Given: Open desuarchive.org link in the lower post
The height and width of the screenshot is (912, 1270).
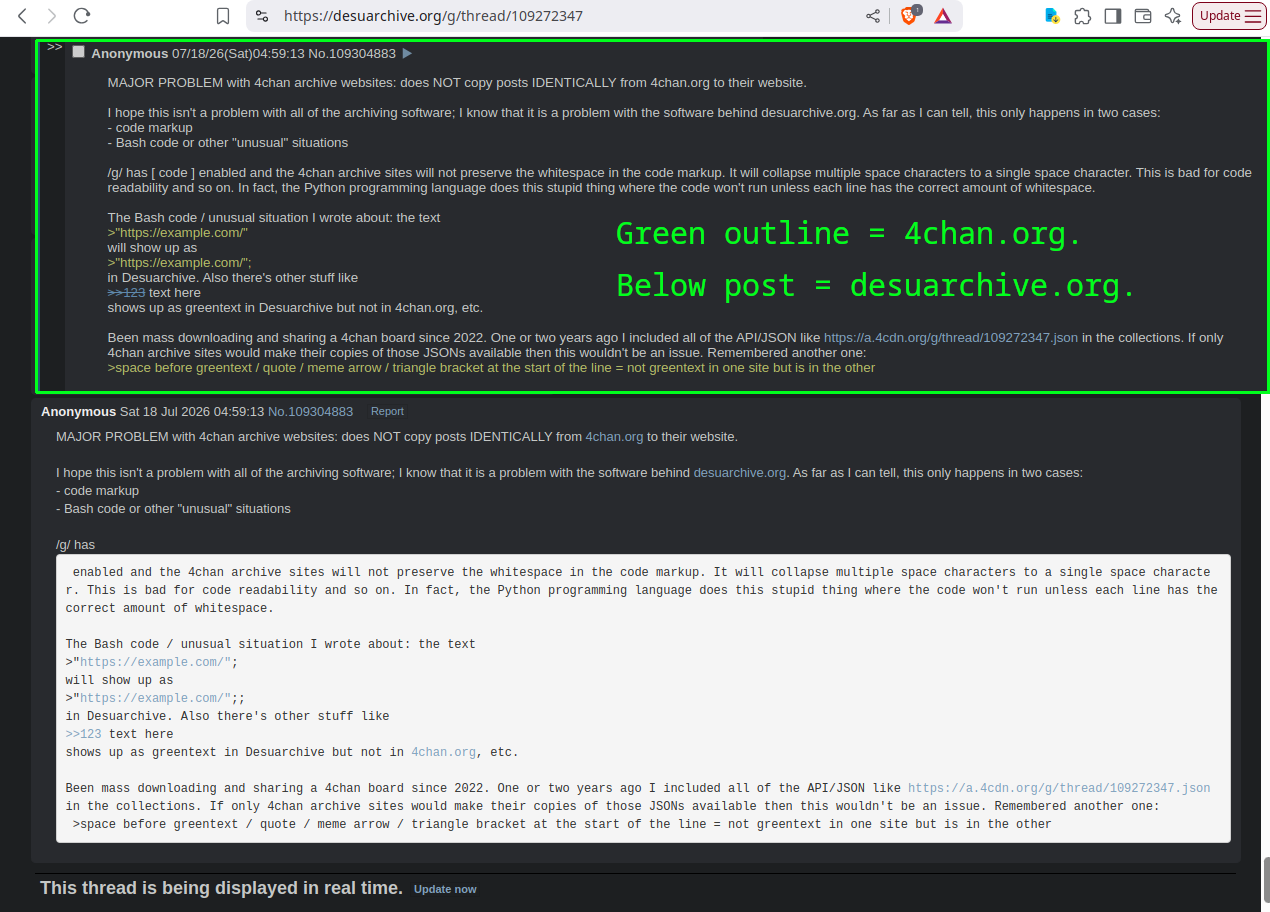Looking at the screenshot, I should [x=740, y=473].
